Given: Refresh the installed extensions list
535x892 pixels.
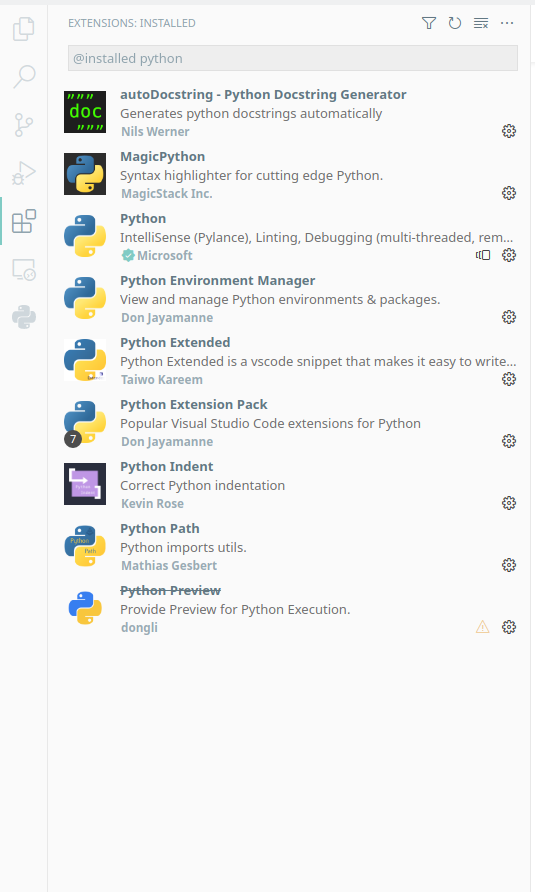Looking at the screenshot, I should (x=455, y=23).
